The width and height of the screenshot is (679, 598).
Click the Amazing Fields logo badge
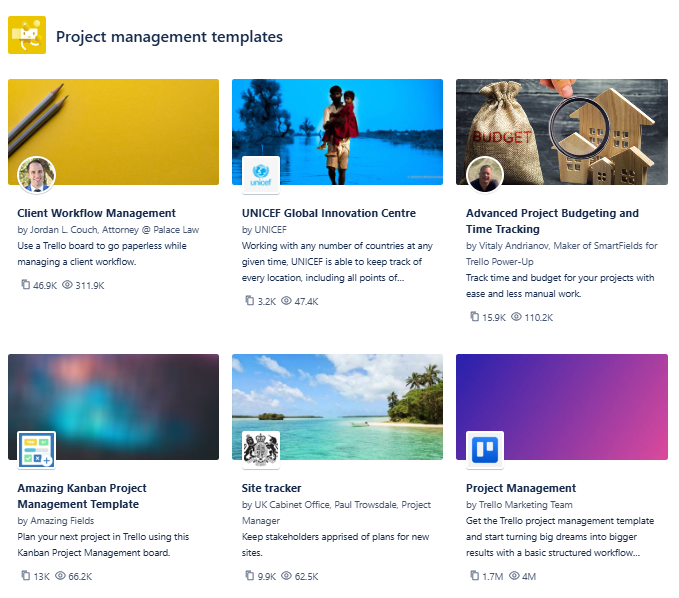[36, 450]
